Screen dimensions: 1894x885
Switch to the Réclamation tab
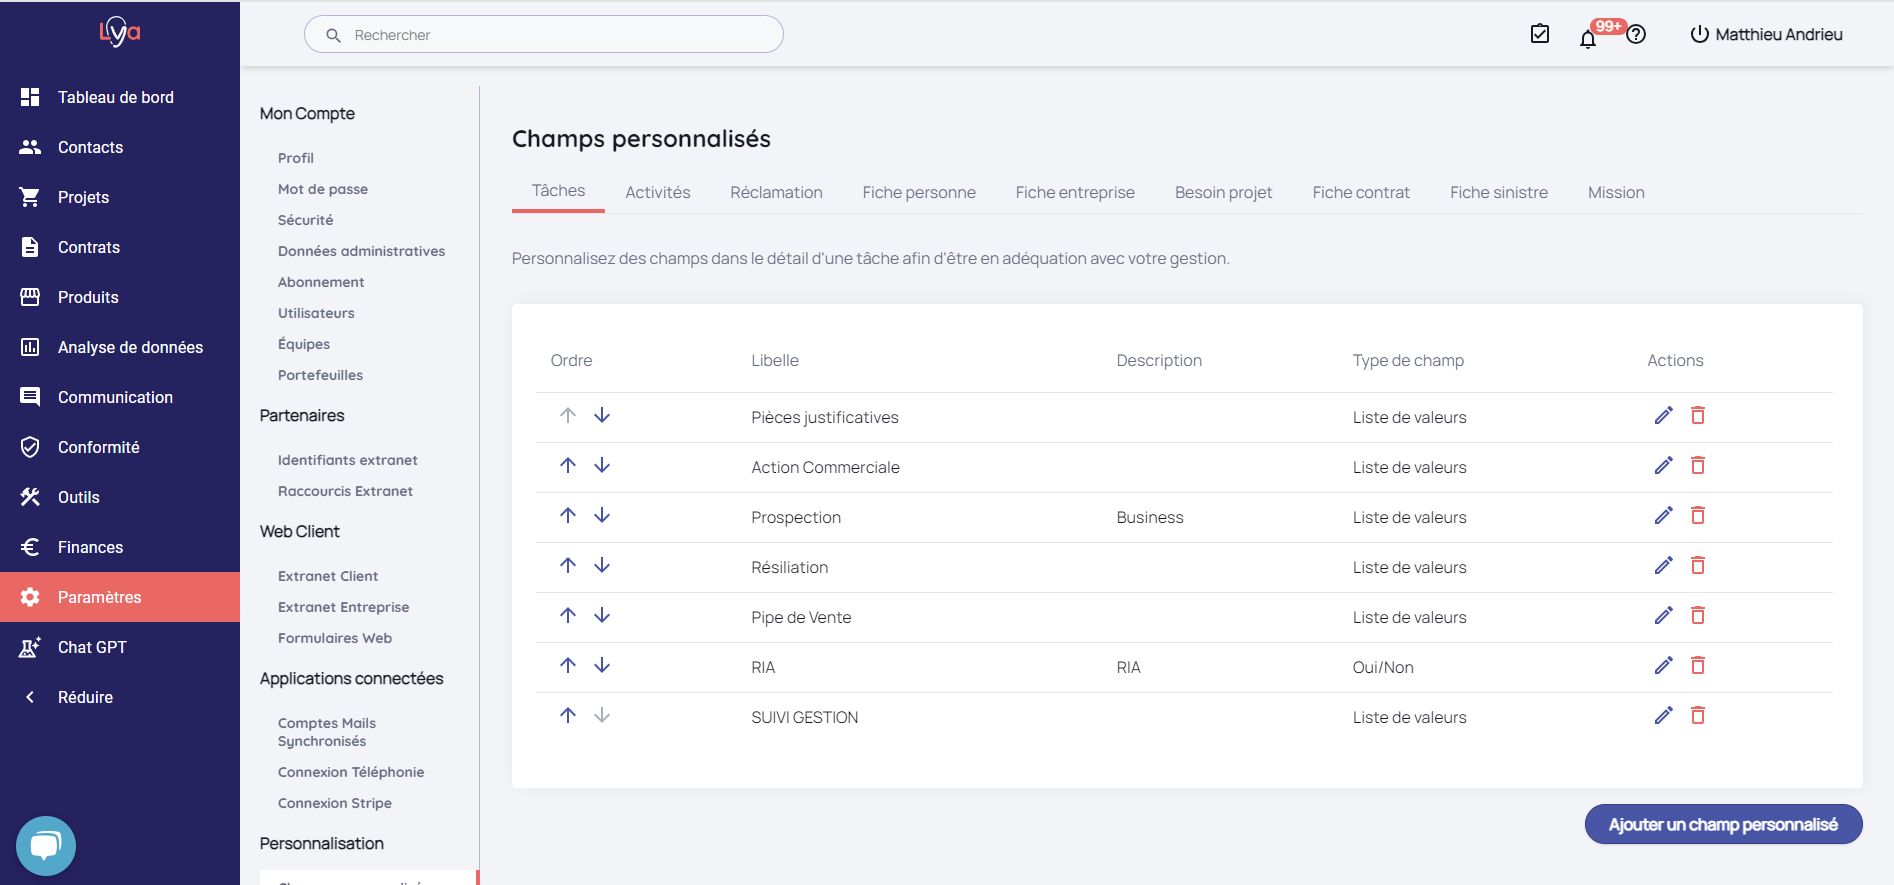pyautogui.click(x=776, y=192)
